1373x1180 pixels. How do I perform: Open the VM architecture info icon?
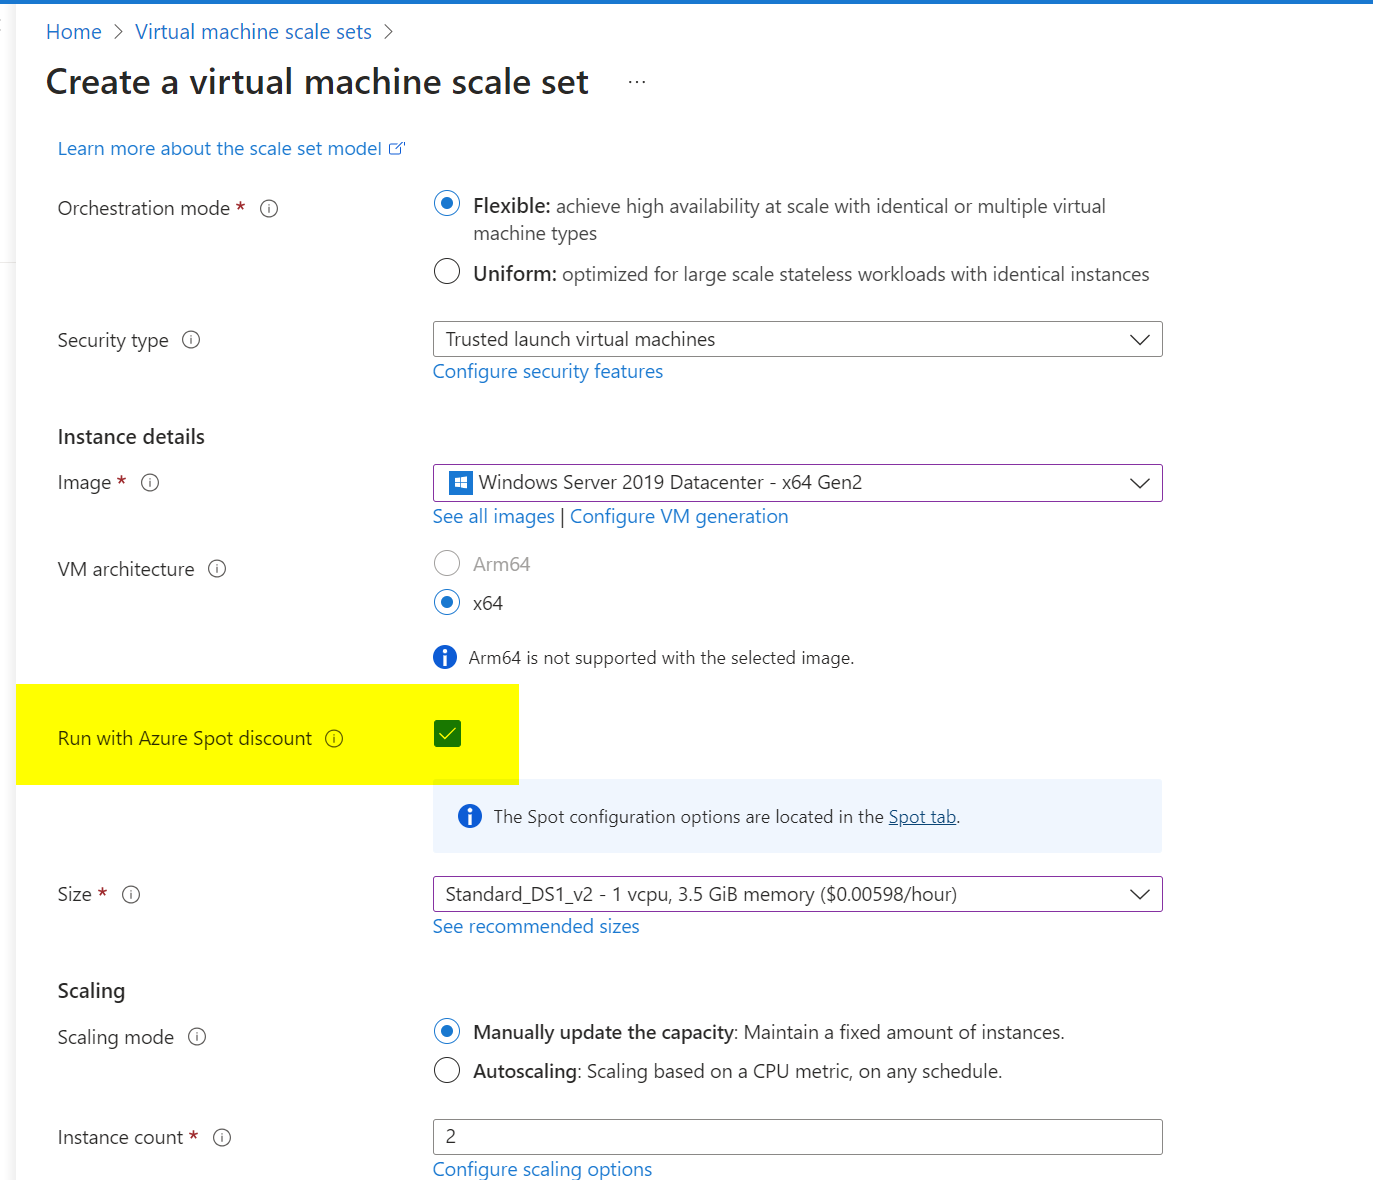coord(217,569)
